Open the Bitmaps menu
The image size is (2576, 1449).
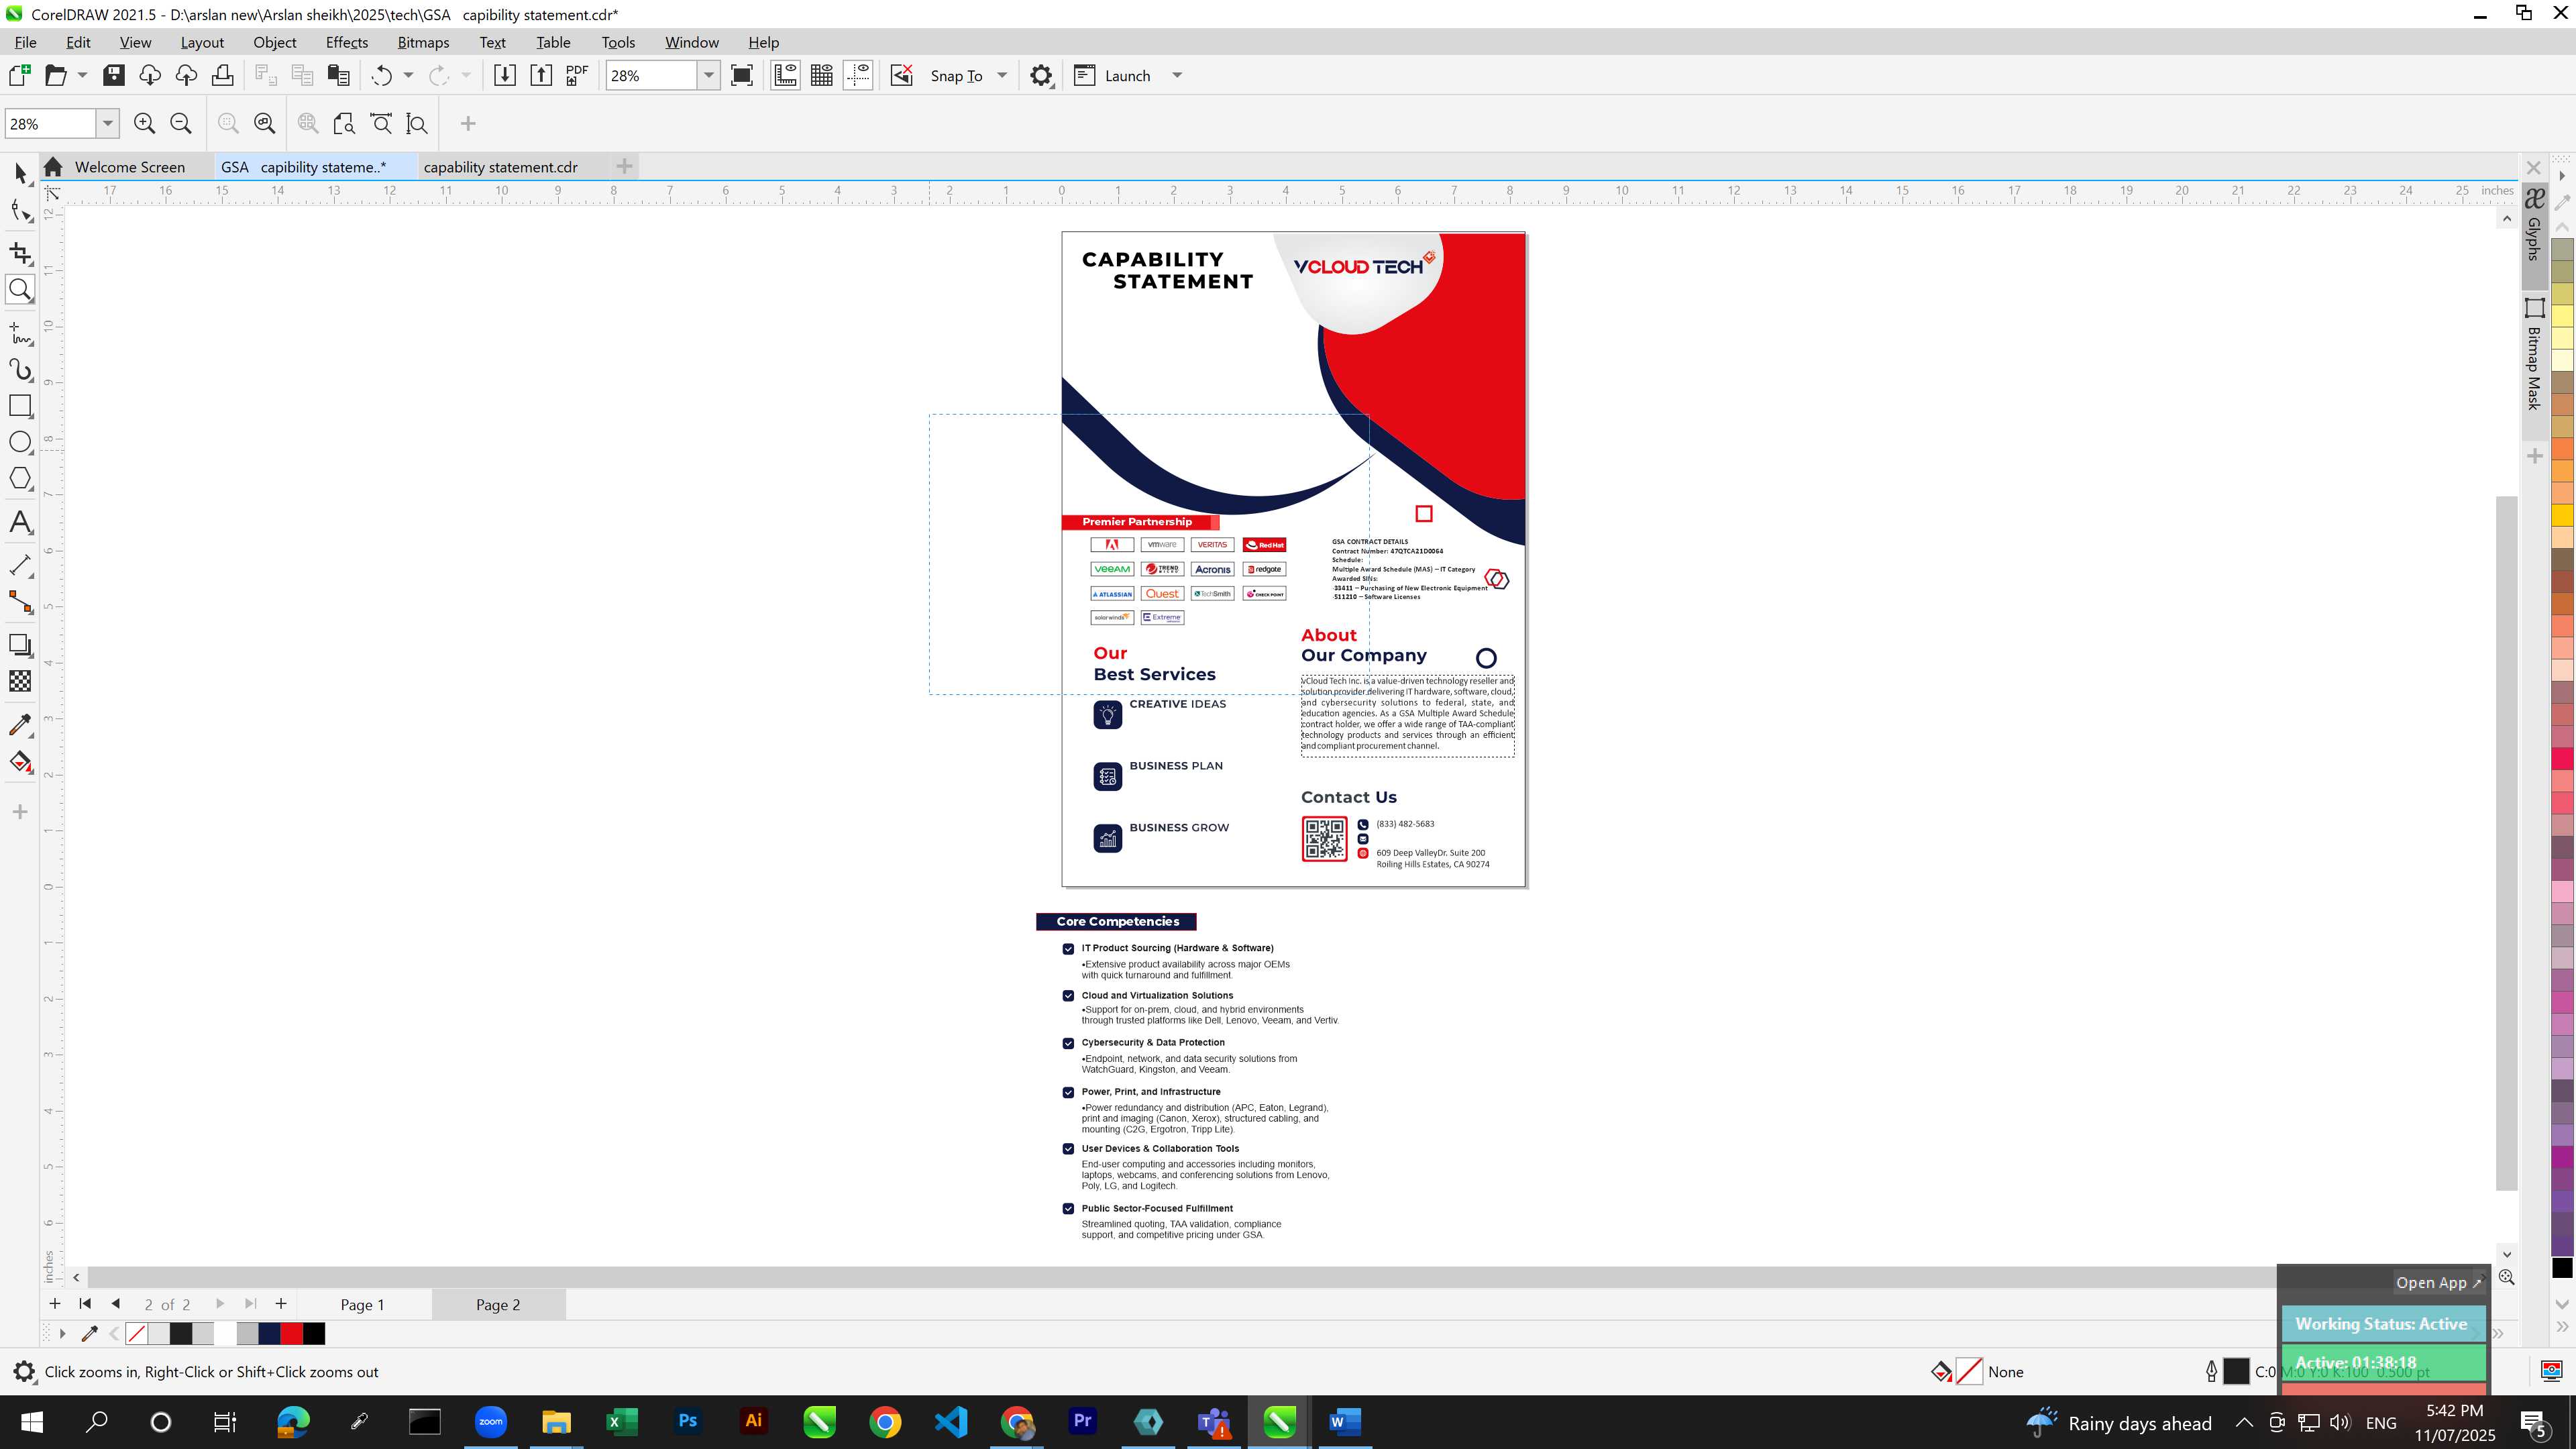(x=423, y=42)
